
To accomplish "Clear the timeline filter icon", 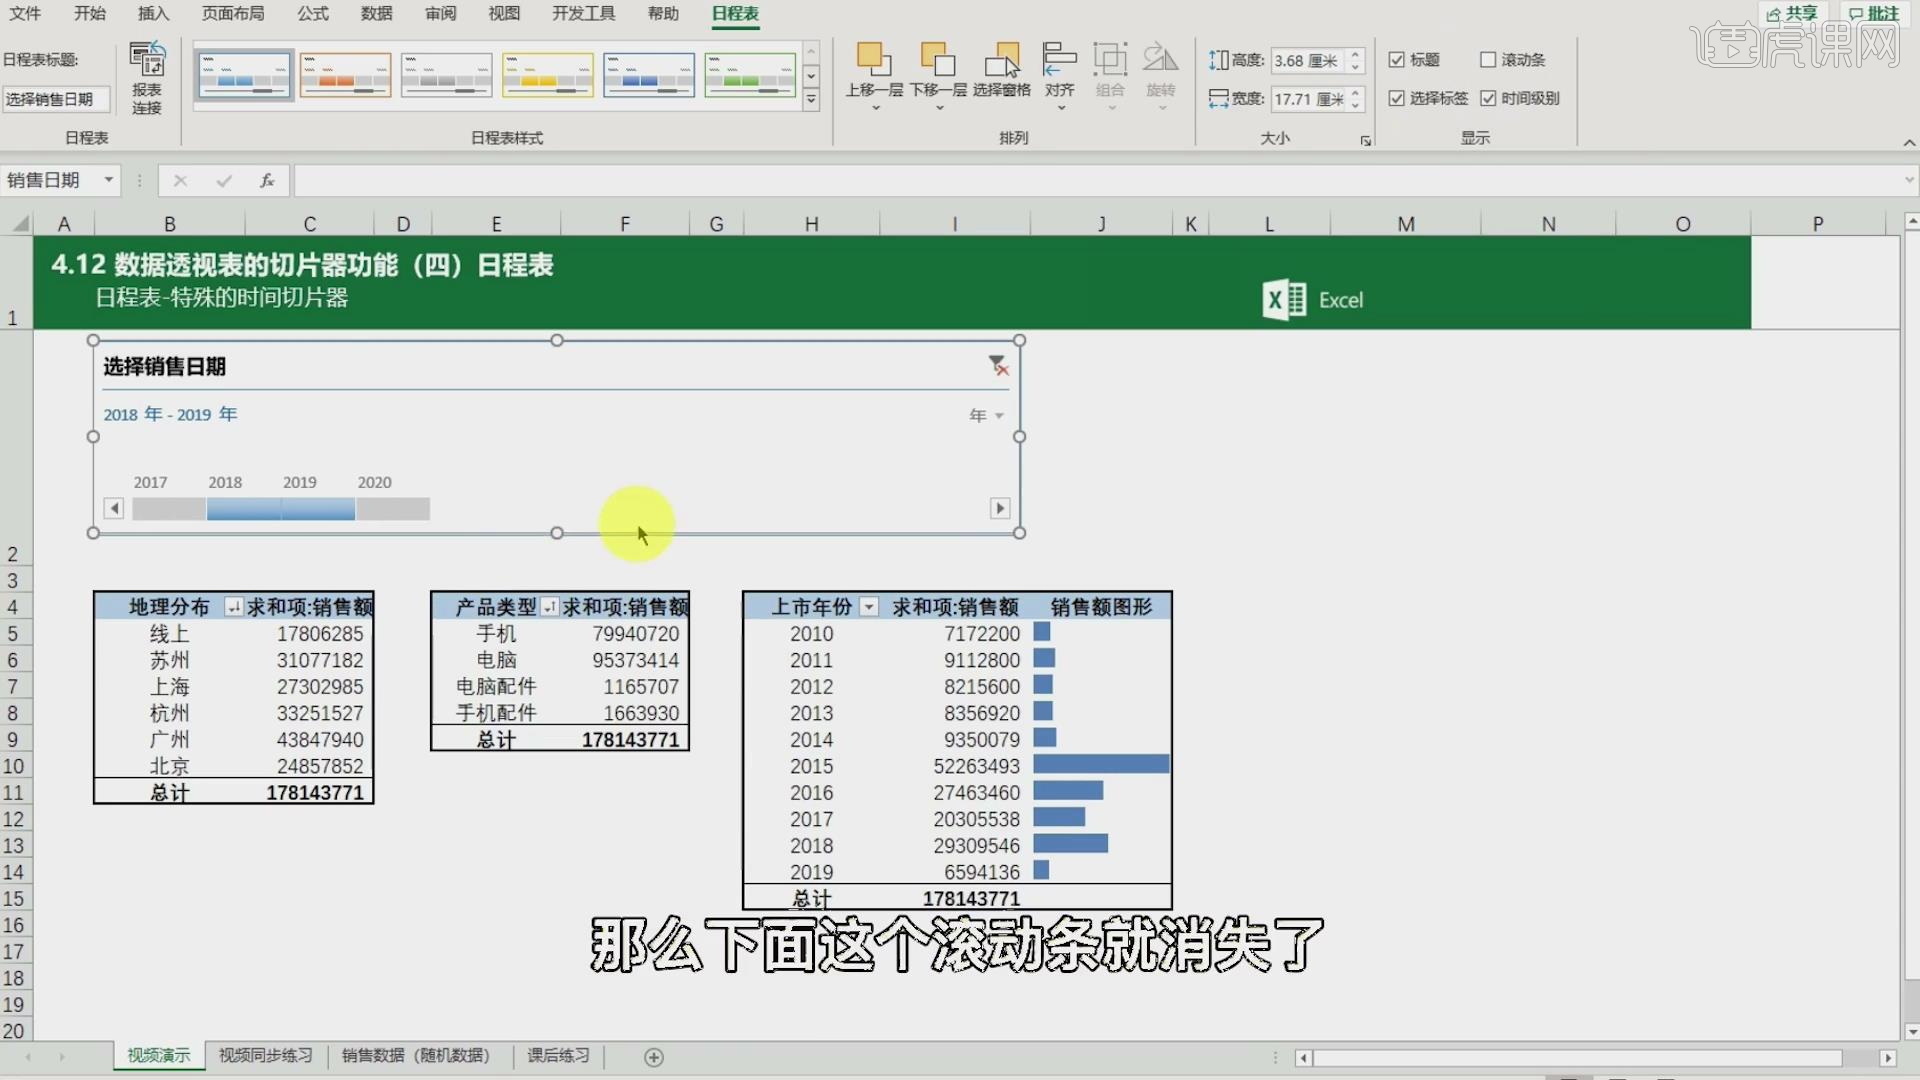I will click(998, 366).
